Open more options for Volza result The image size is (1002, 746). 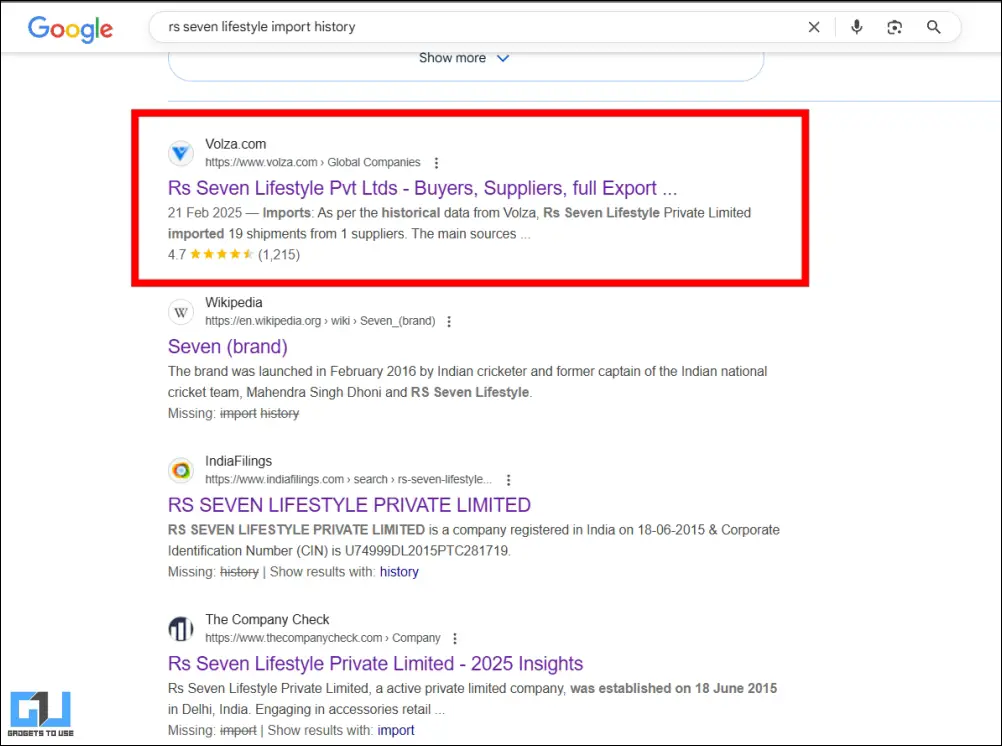point(436,162)
